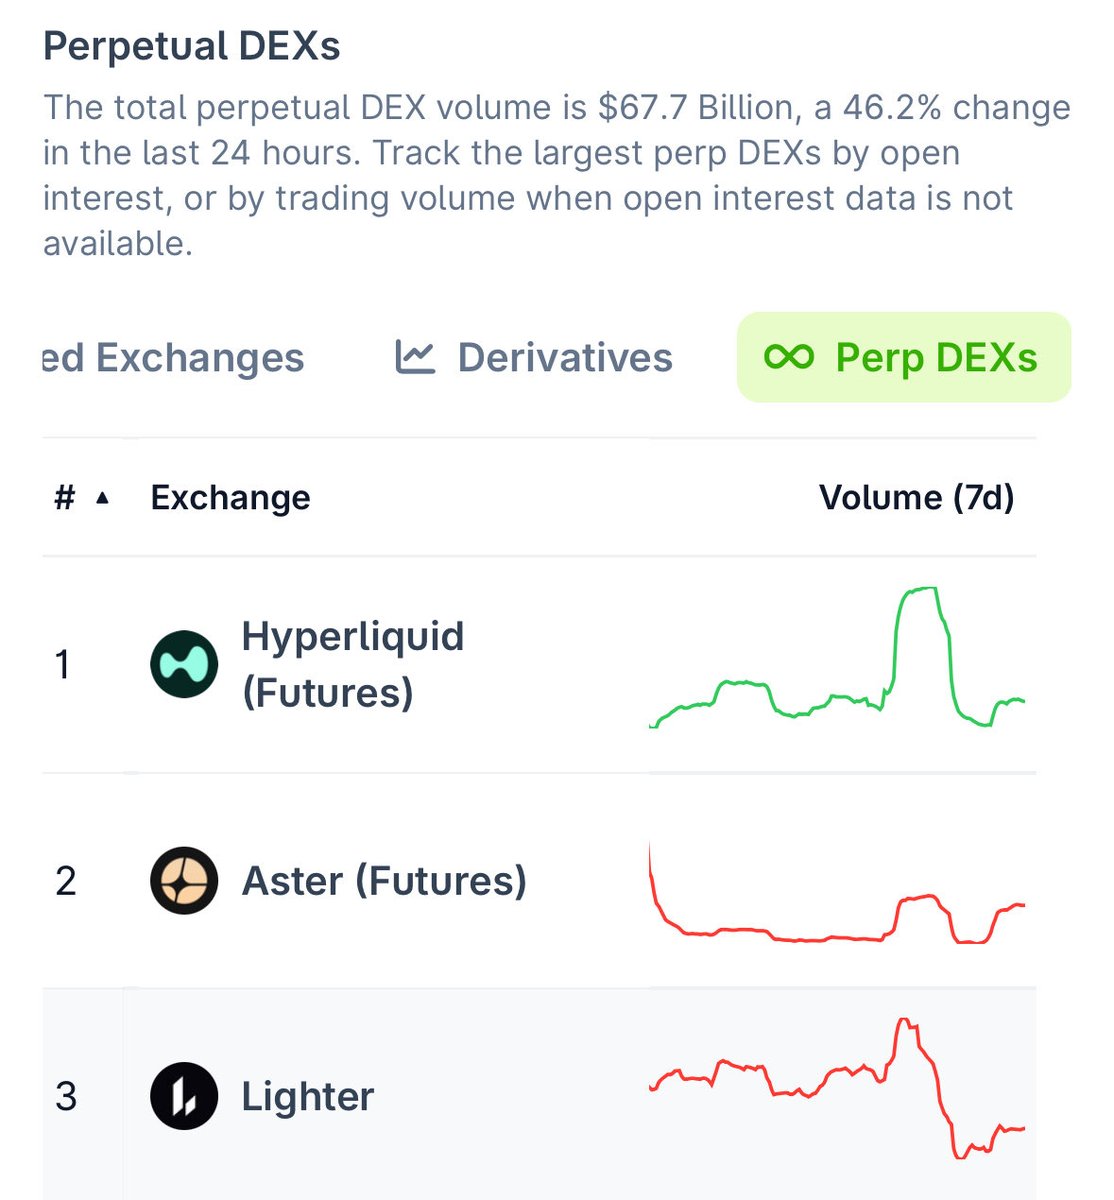Open the Aster (Futures) exchange link
1114x1200 pixels.
click(x=384, y=881)
